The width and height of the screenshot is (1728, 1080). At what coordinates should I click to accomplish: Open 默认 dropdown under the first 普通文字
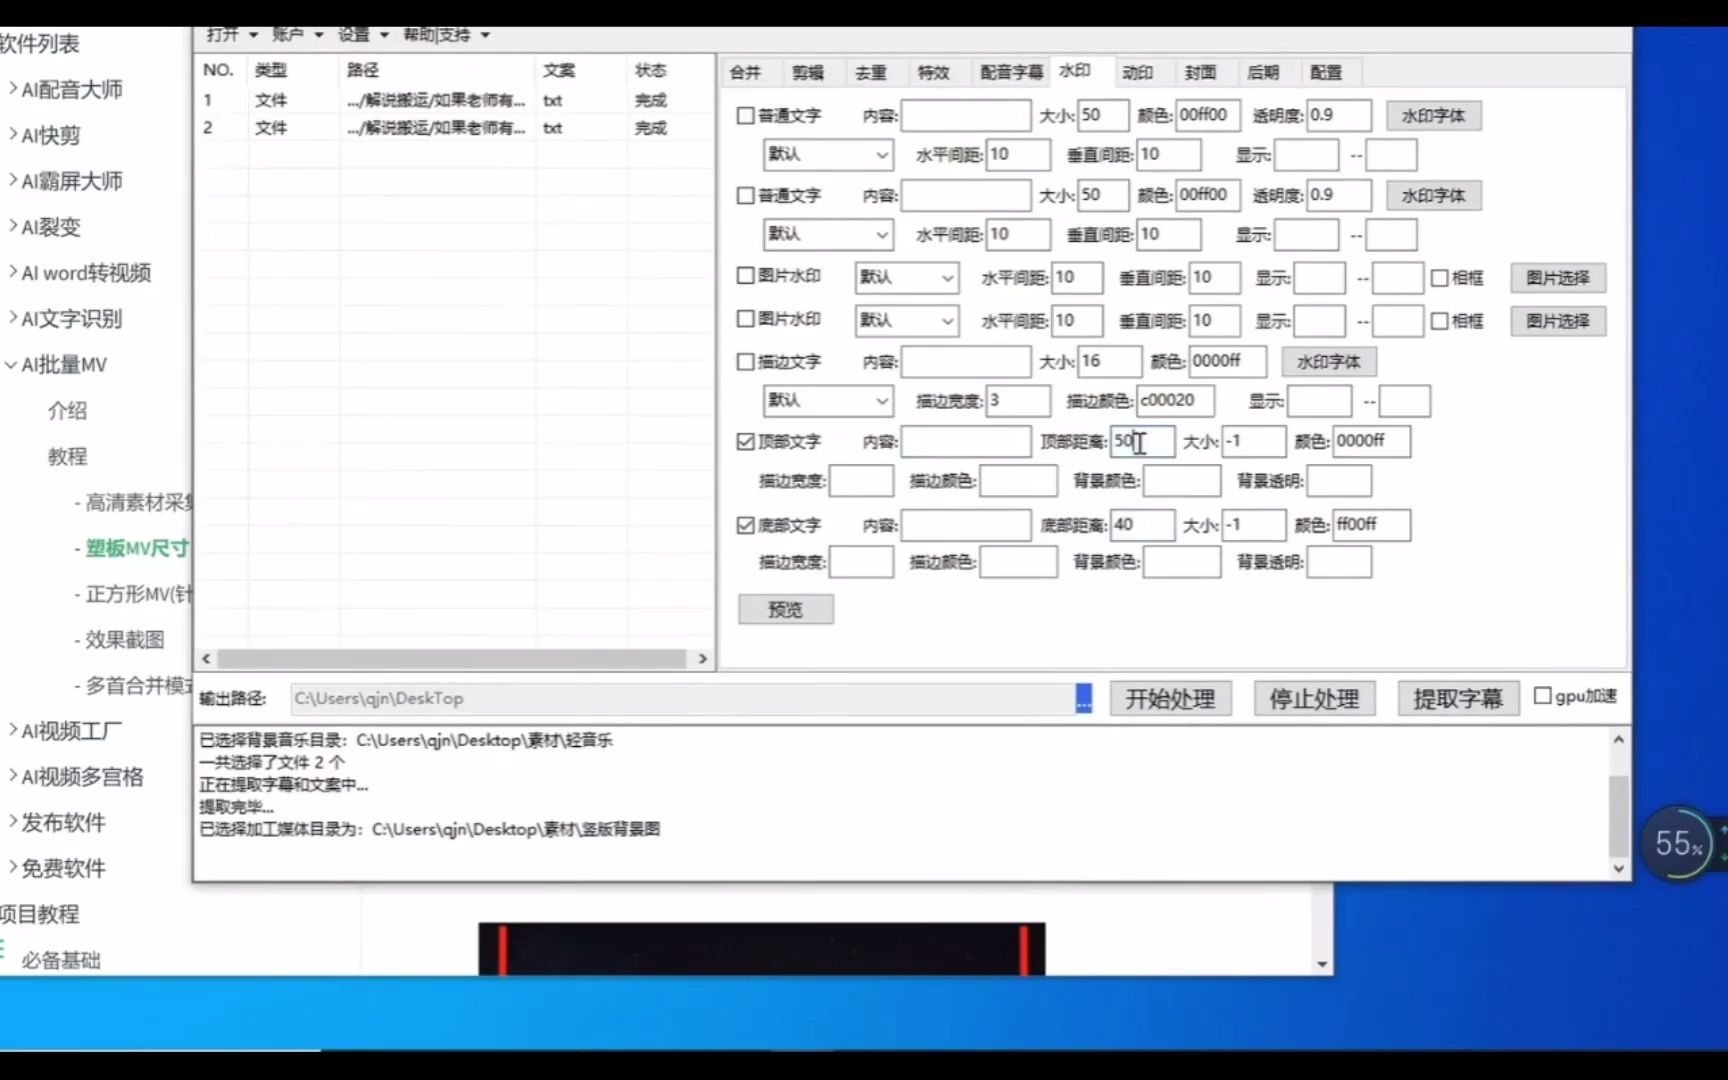tap(827, 154)
